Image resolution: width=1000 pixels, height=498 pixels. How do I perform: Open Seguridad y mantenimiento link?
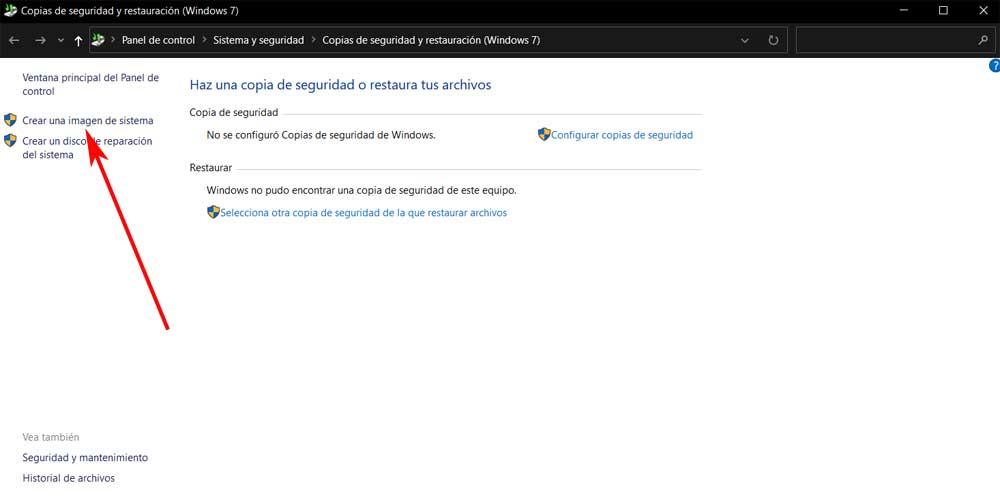pyautogui.click(x=85, y=457)
